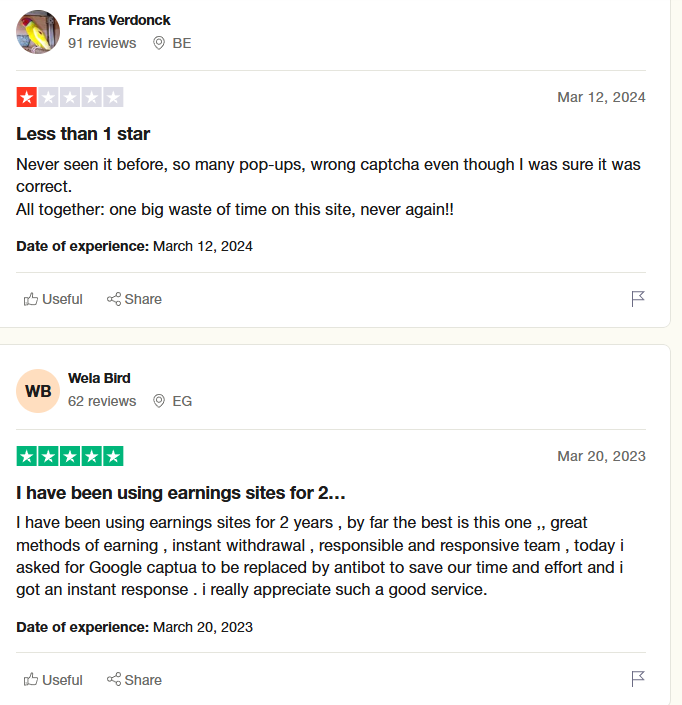This screenshot has height=705, width=682.
Task: Click the share icon under Frans's review
Action: pos(114,299)
